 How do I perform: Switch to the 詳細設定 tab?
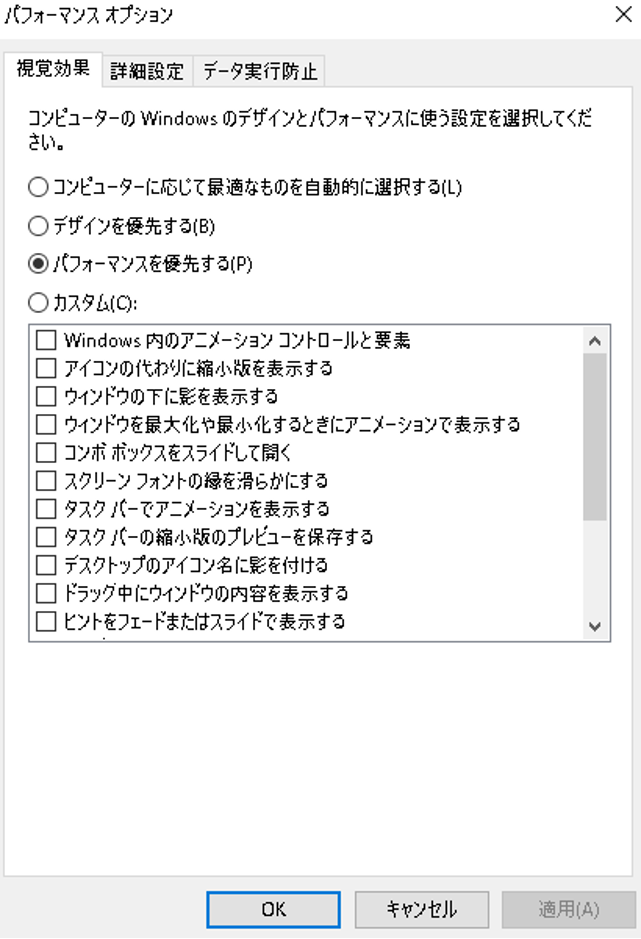pos(147,71)
